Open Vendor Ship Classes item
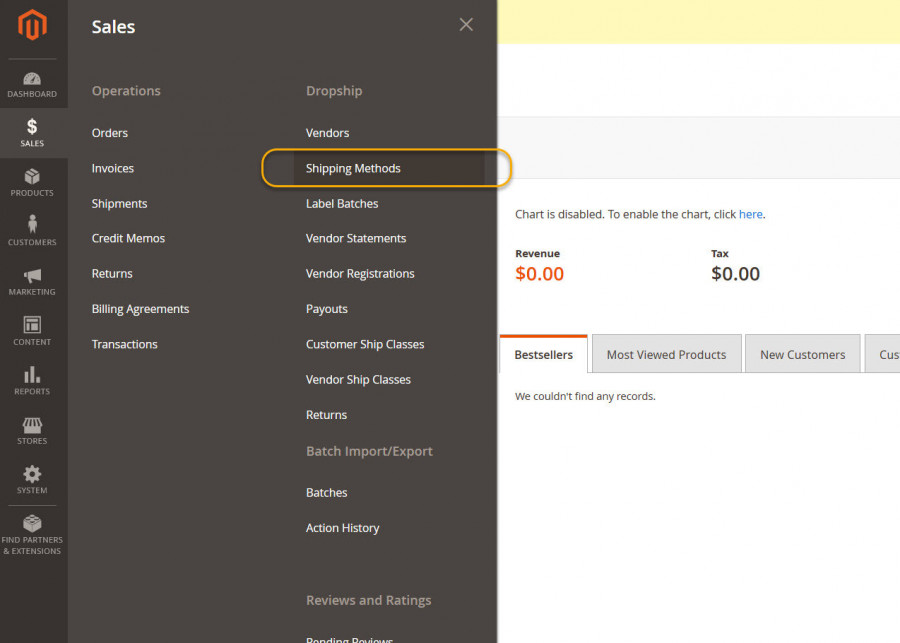This screenshot has height=643, width=900. pos(358,379)
